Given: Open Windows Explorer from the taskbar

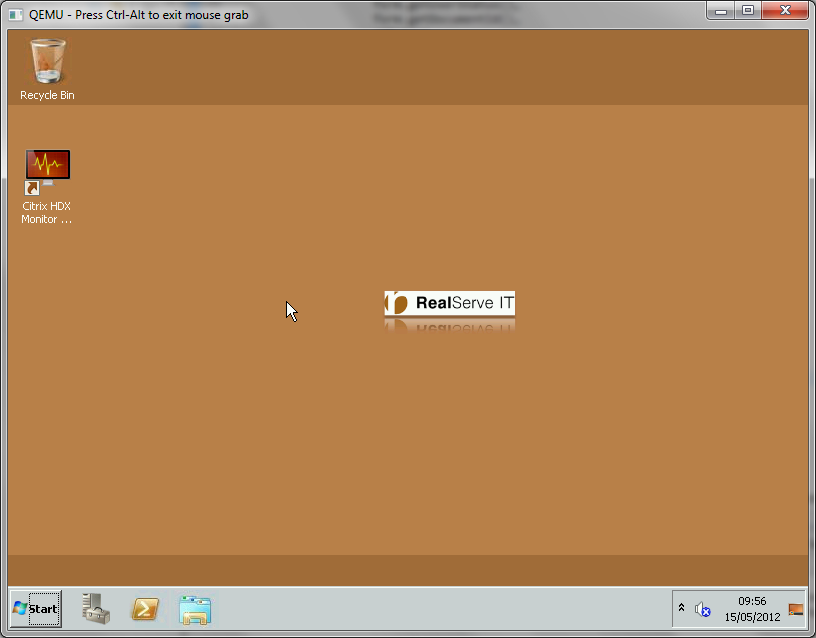Looking at the screenshot, I should (195, 610).
